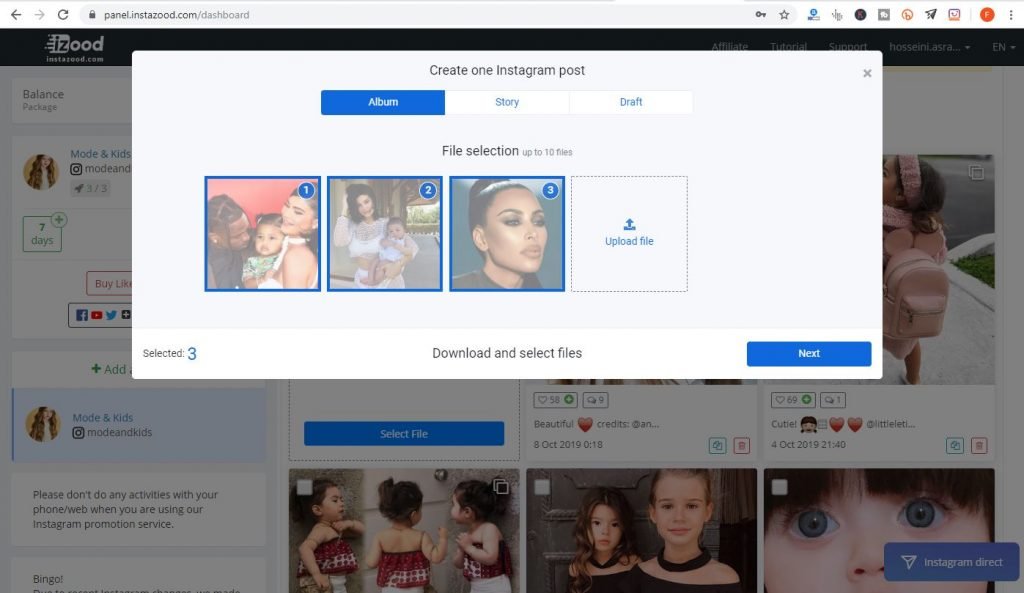1024x593 pixels.
Task: Open the girl with pink backpack photo
Action: [x=938, y=269]
